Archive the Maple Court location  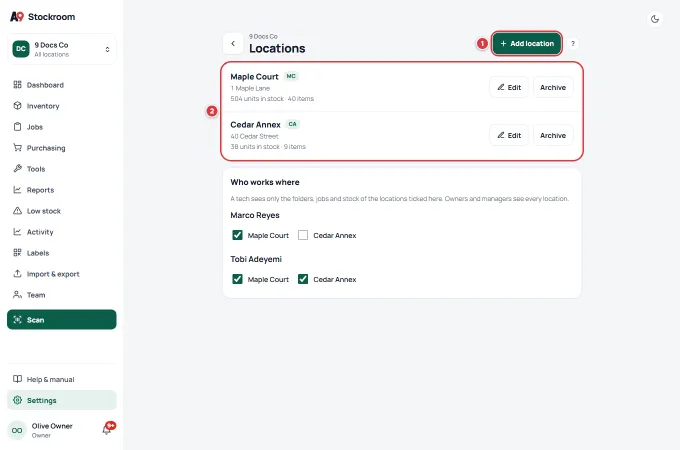tap(553, 87)
